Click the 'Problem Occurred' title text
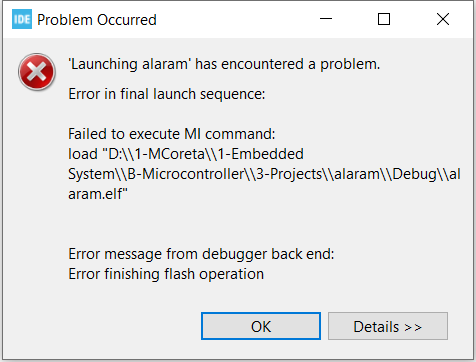This screenshot has width=476, height=362. tap(97, 20)
